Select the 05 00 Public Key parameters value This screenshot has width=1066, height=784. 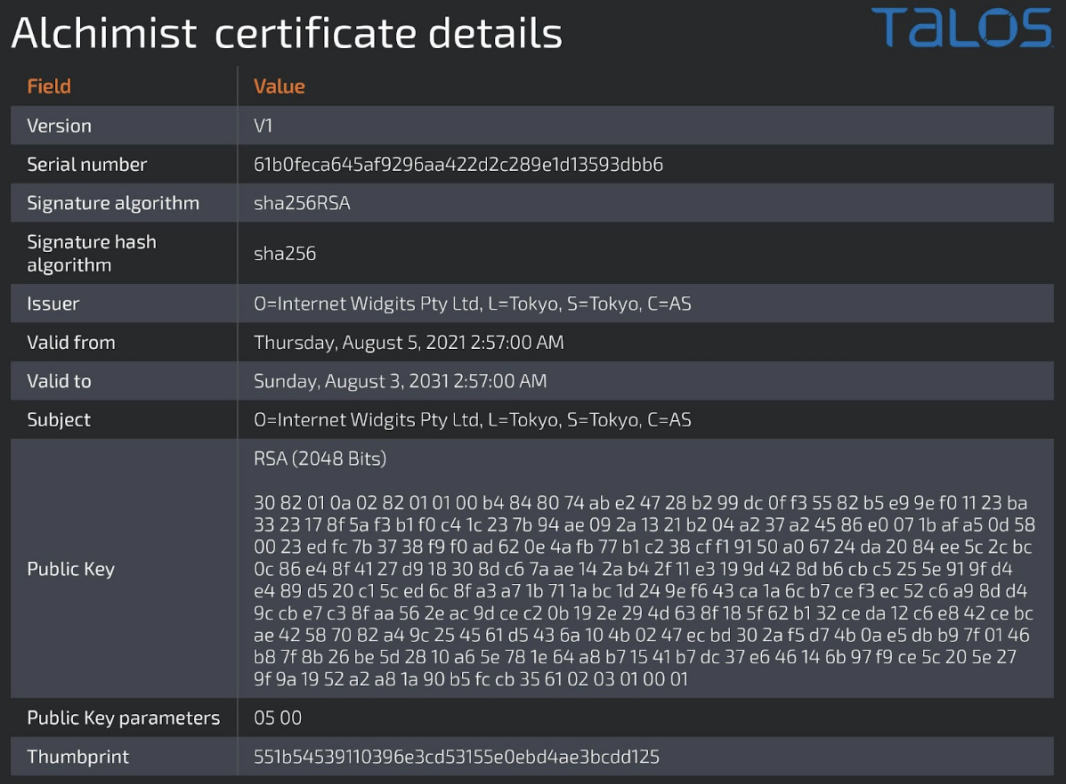[278, 718]
